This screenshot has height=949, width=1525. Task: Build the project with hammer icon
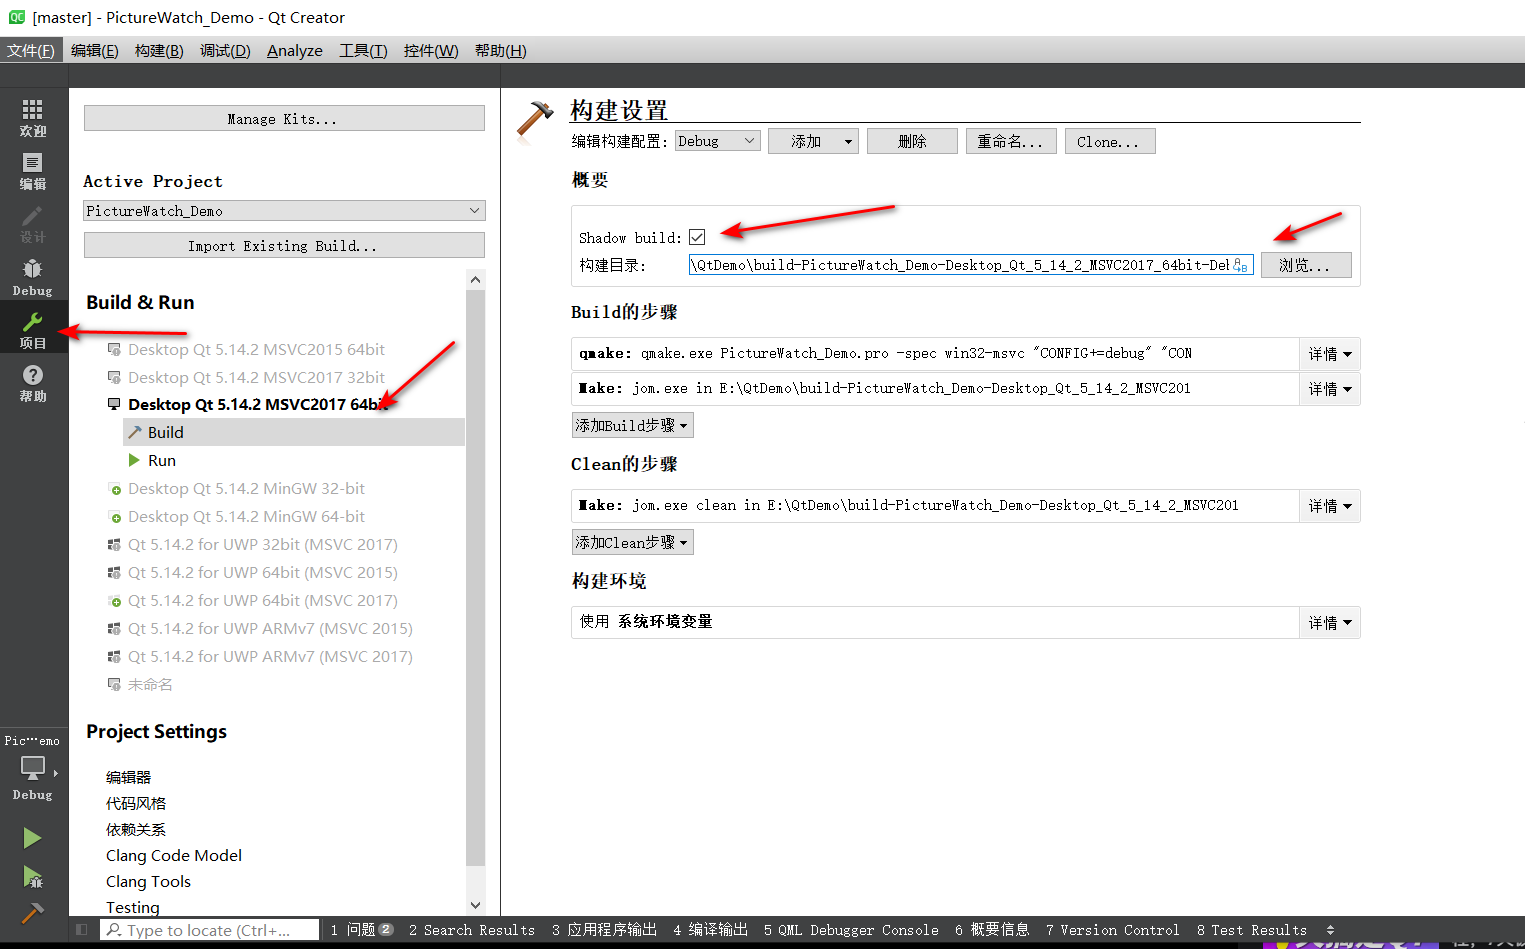coord(33,913)
